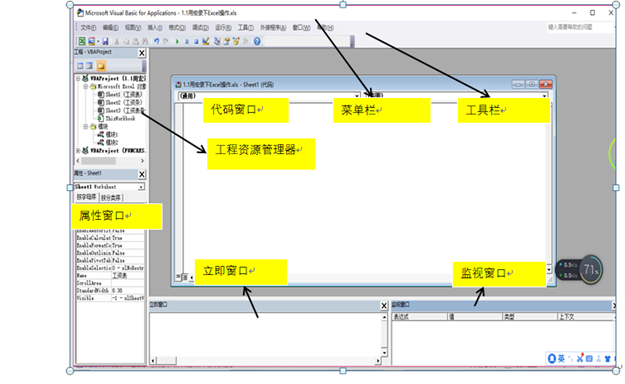
Task: Open the Sheet1 Worksheet object dropdown
Action: tap(141, 187)
